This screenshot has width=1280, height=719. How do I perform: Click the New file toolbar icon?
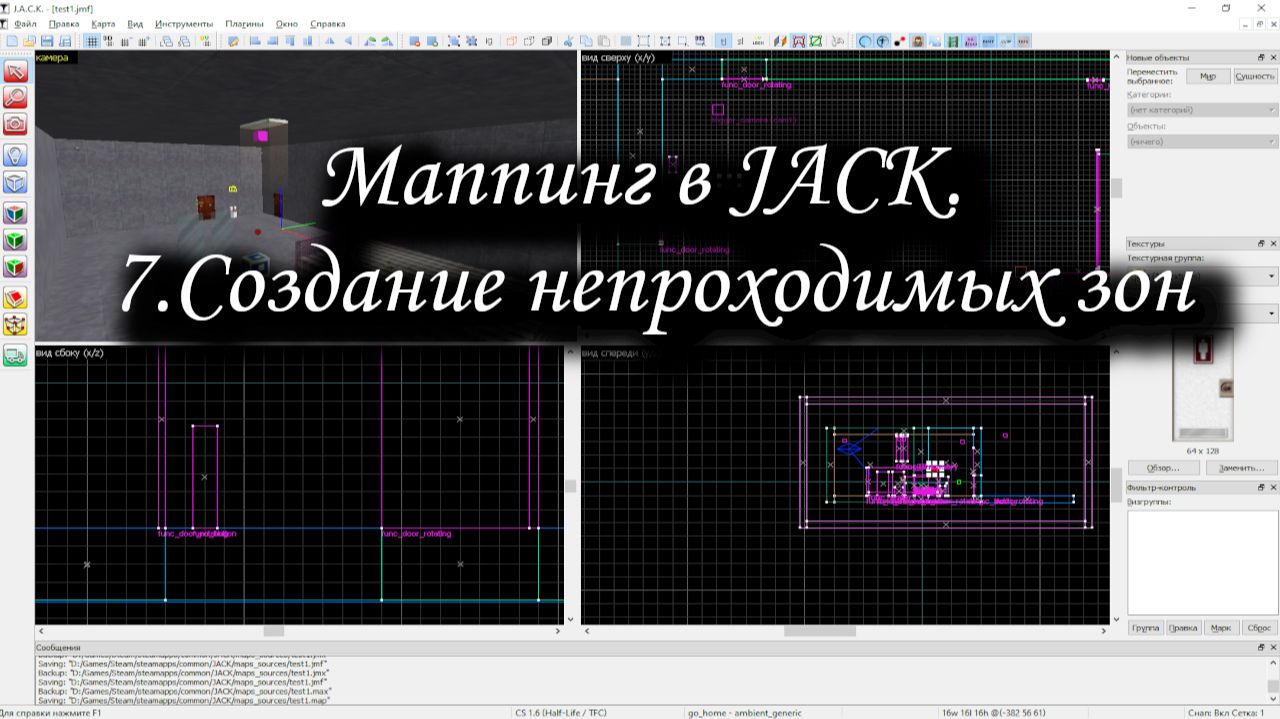click(11, 41)
